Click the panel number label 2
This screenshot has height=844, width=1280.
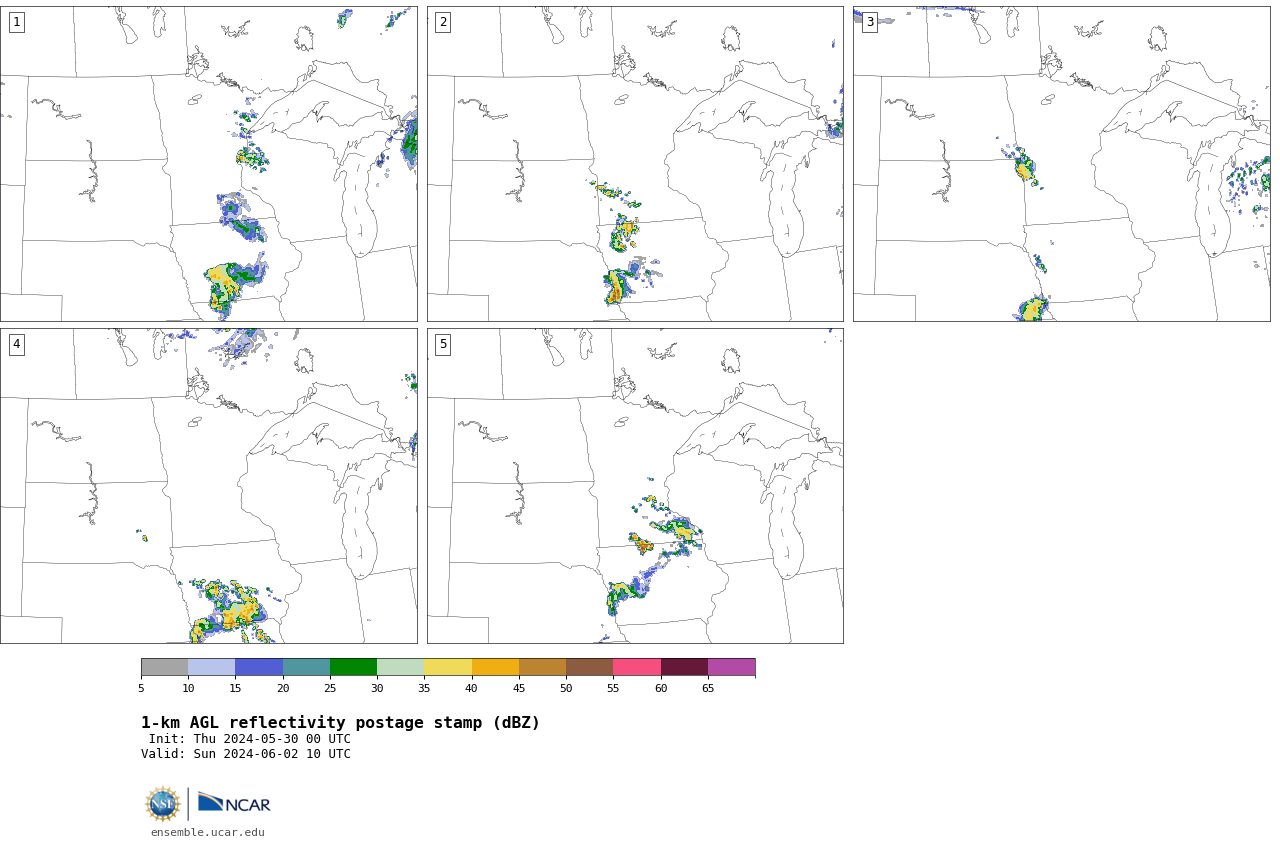(443, 22)
